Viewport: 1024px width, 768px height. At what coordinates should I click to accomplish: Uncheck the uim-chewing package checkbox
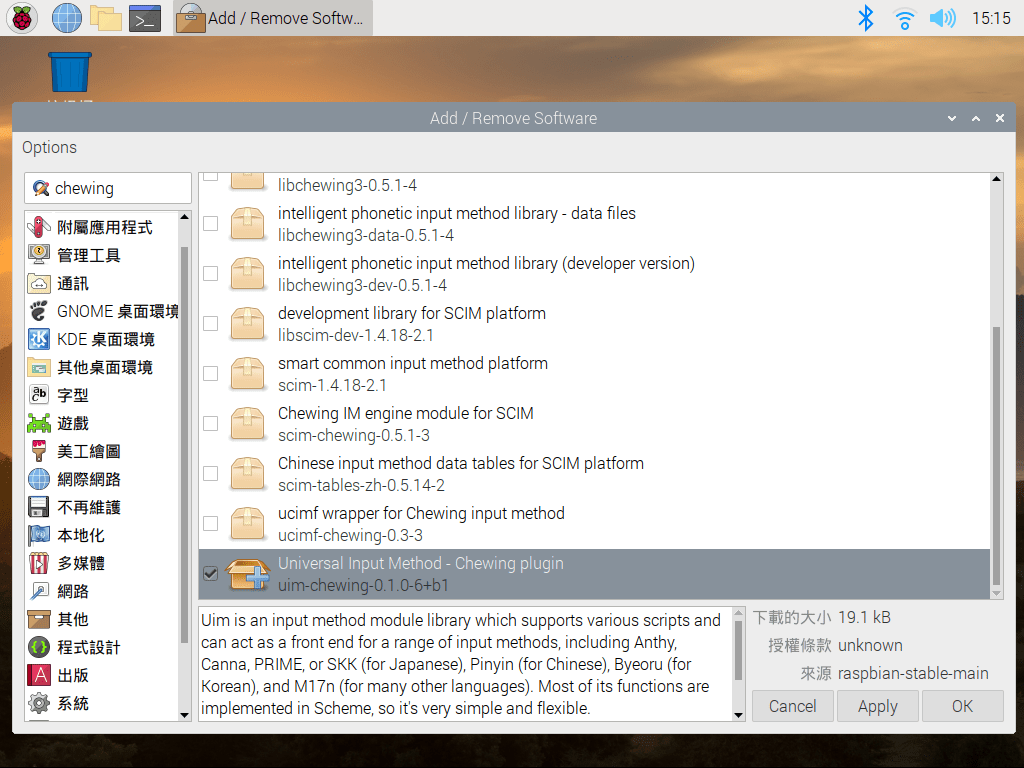[211, 574]
